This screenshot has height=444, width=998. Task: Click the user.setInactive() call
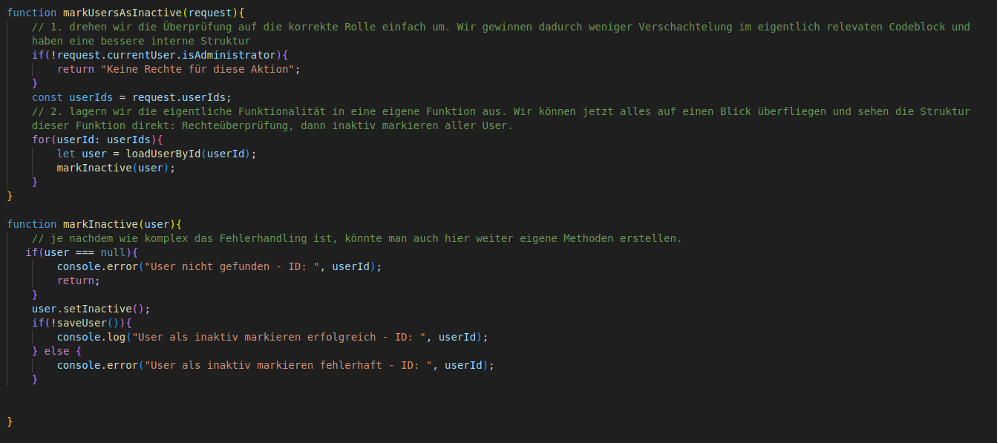[90, 309]
